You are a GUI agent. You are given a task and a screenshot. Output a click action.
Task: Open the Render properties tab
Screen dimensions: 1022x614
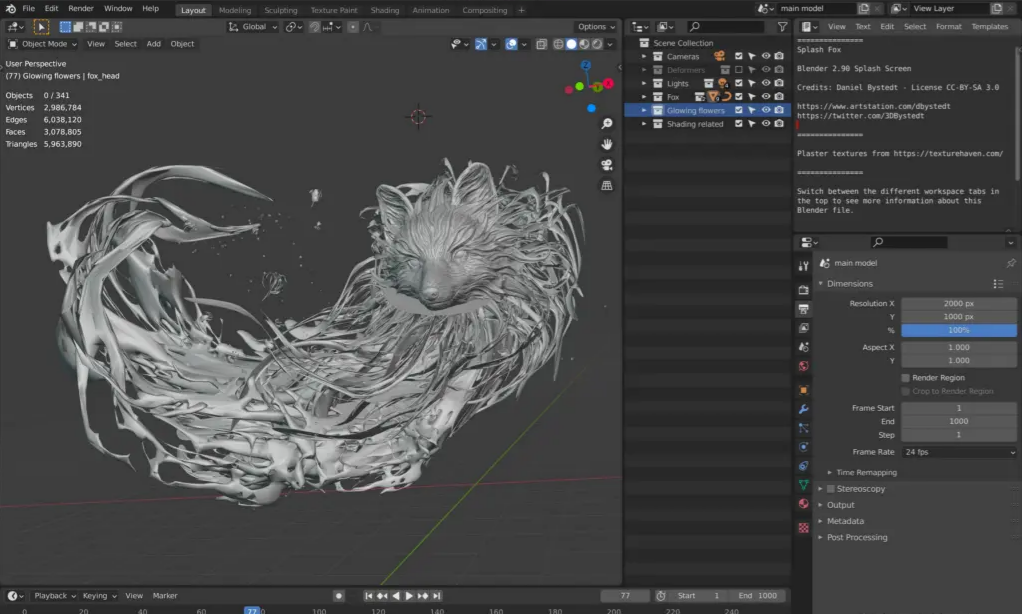804,289
